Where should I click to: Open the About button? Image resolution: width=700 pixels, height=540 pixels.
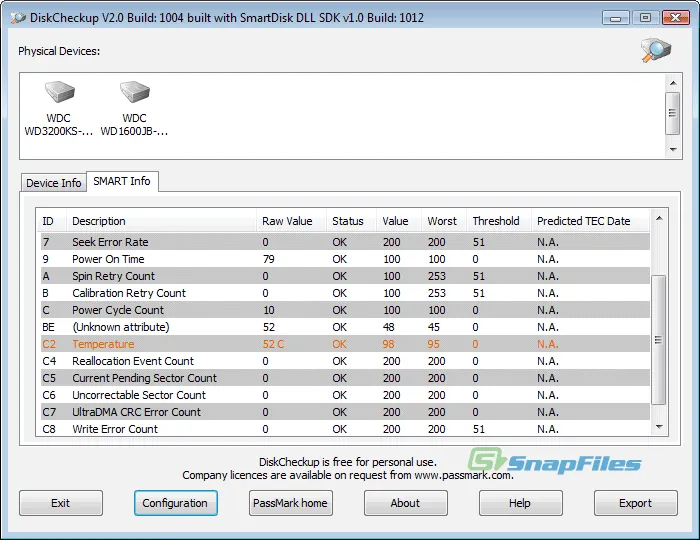pyautogui.click(x=405, y=503)
